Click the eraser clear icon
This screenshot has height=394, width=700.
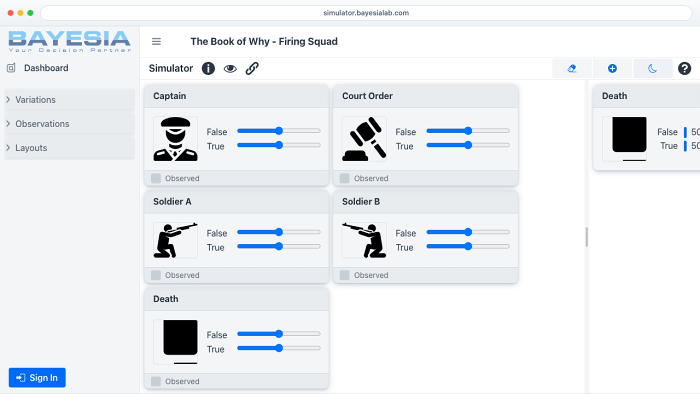pos(572,68)
